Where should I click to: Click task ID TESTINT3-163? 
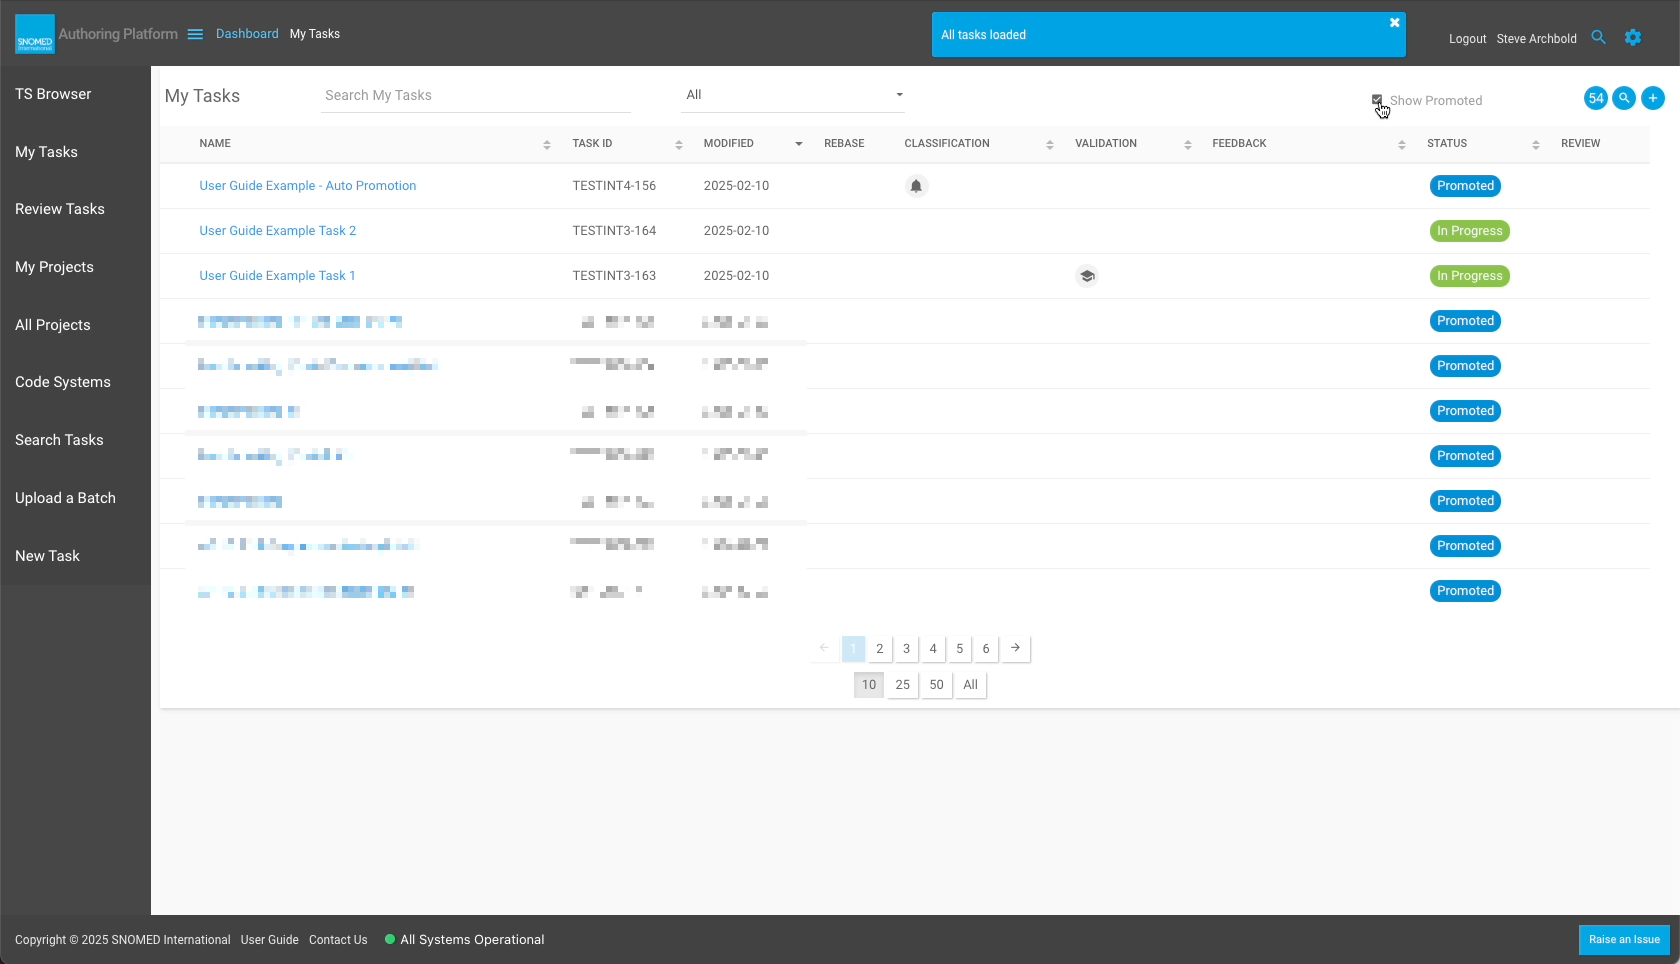coord(614,276)
